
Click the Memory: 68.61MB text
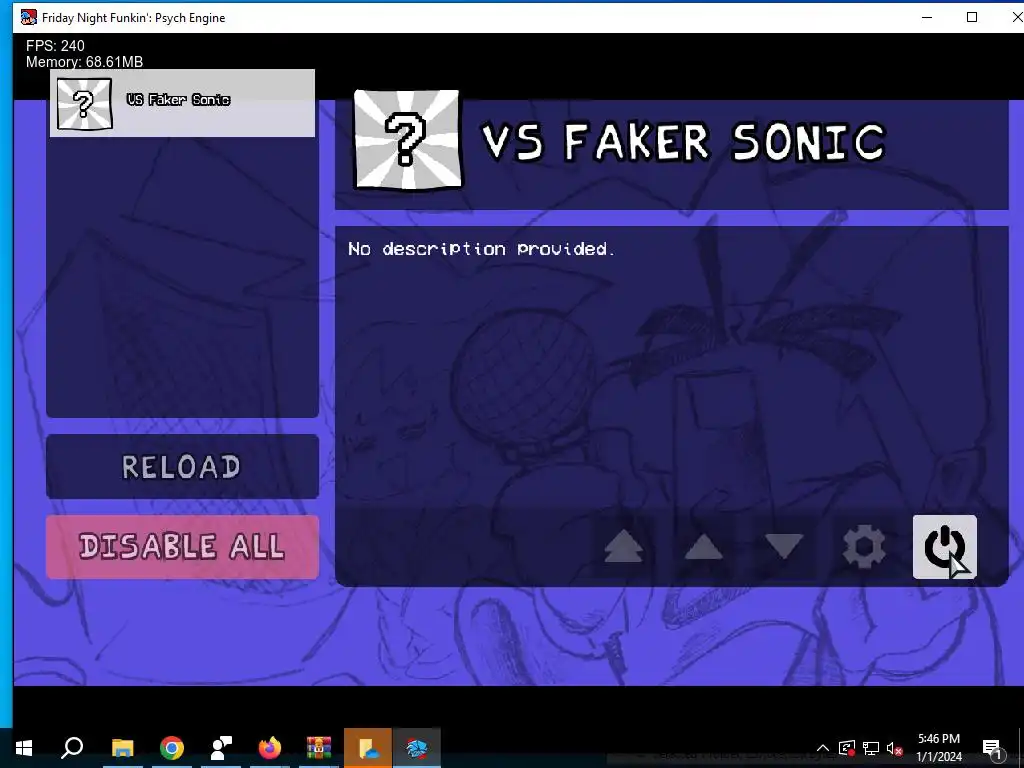coord(84,62)
